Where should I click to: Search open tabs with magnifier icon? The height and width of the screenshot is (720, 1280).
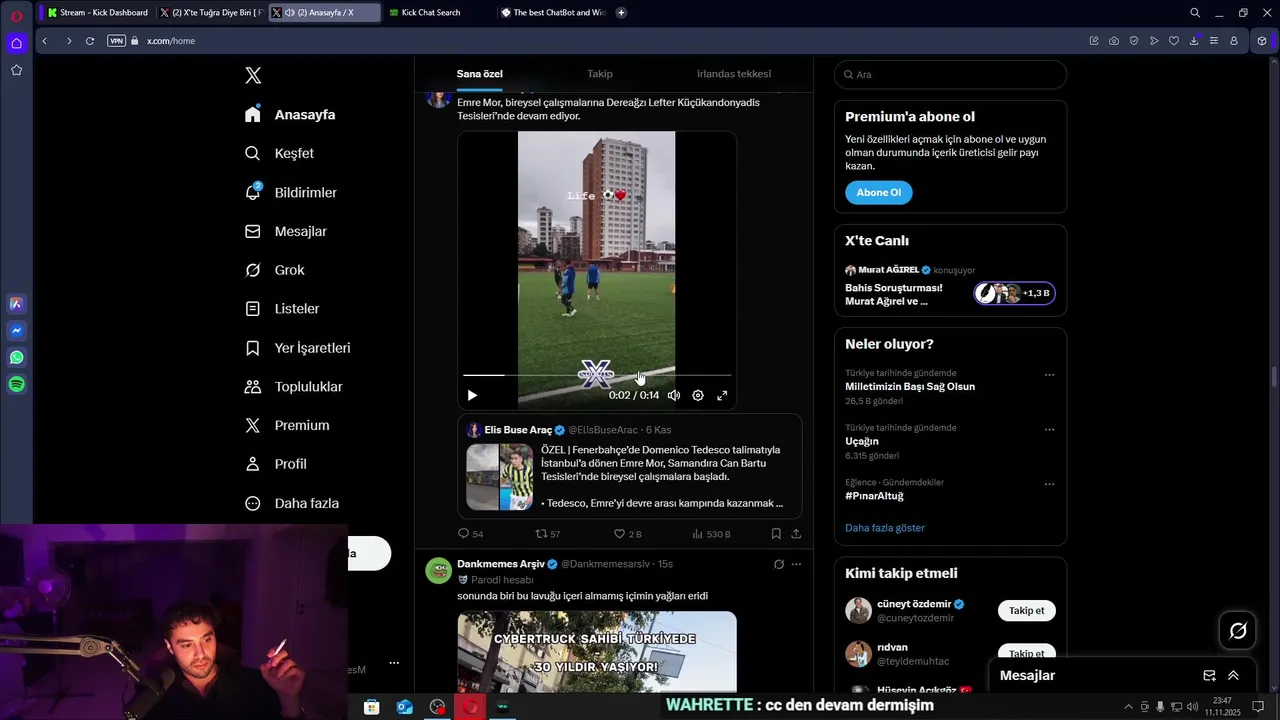1194,13
